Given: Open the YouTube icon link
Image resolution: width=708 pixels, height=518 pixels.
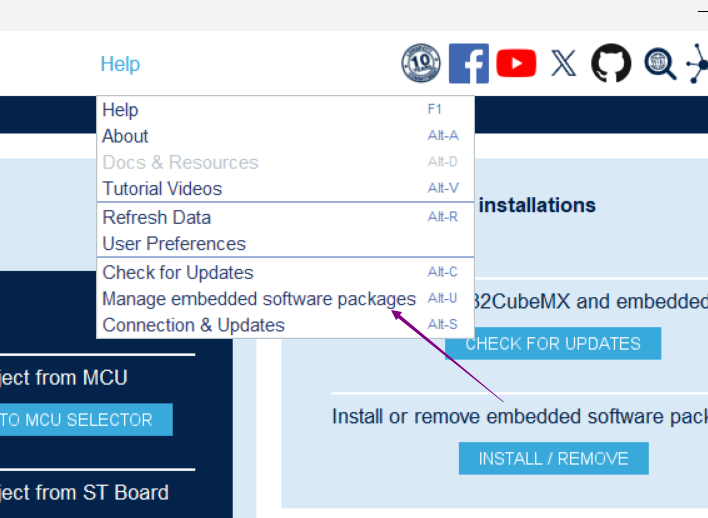Looking at the screenshot, I should (516, 63).
